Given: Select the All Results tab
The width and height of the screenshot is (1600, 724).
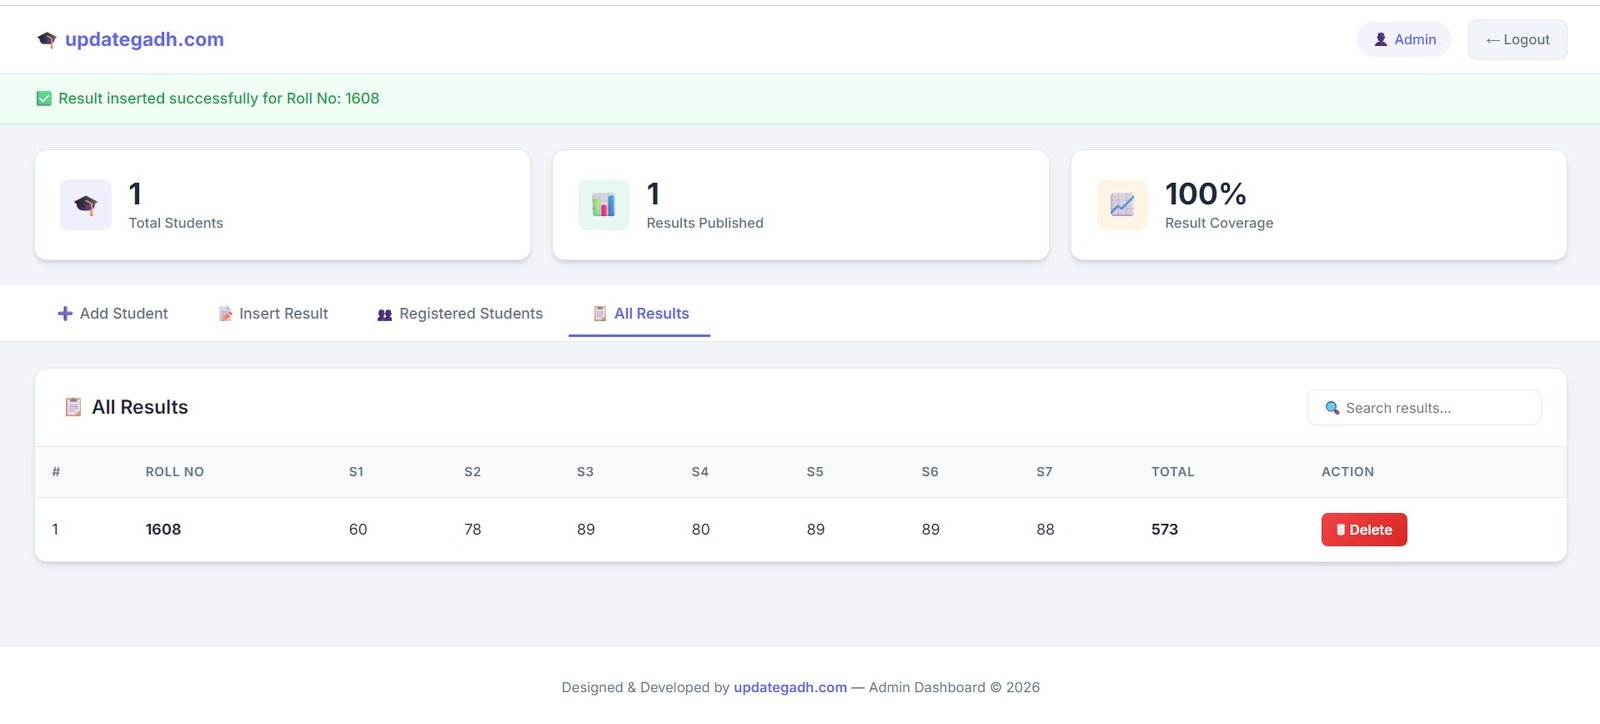Looking at the screenshot, I should click(x=640, y=314).
